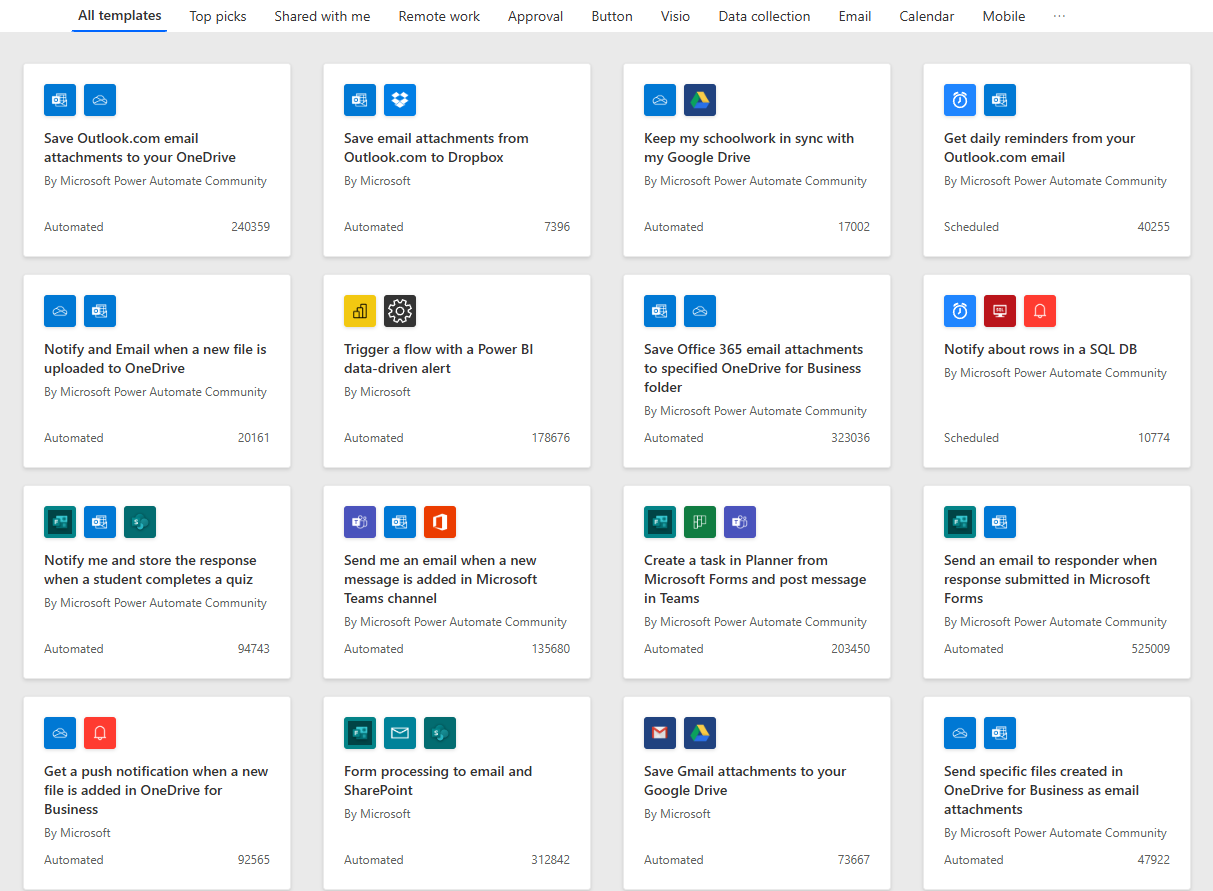Click the Dropbox icon on the attachments template
The image size is (1213, 891).
(400, 100)
